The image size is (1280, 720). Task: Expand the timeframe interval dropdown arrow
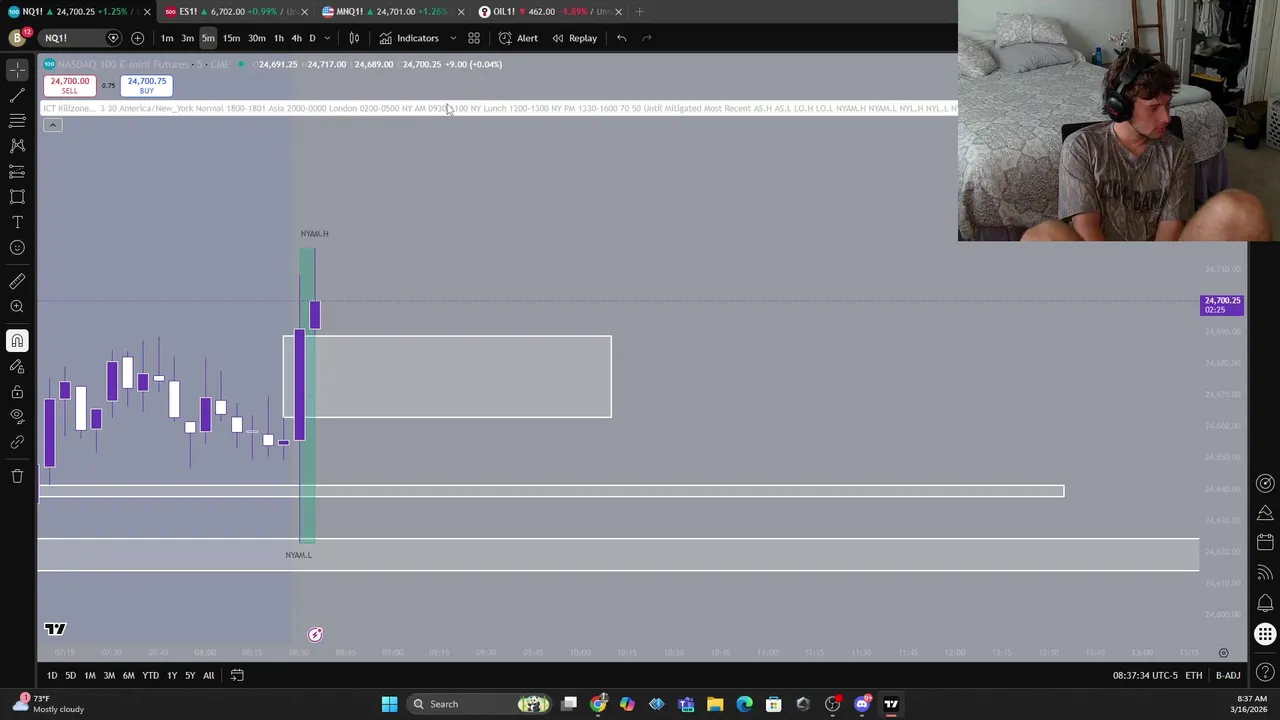coord(327,38)
